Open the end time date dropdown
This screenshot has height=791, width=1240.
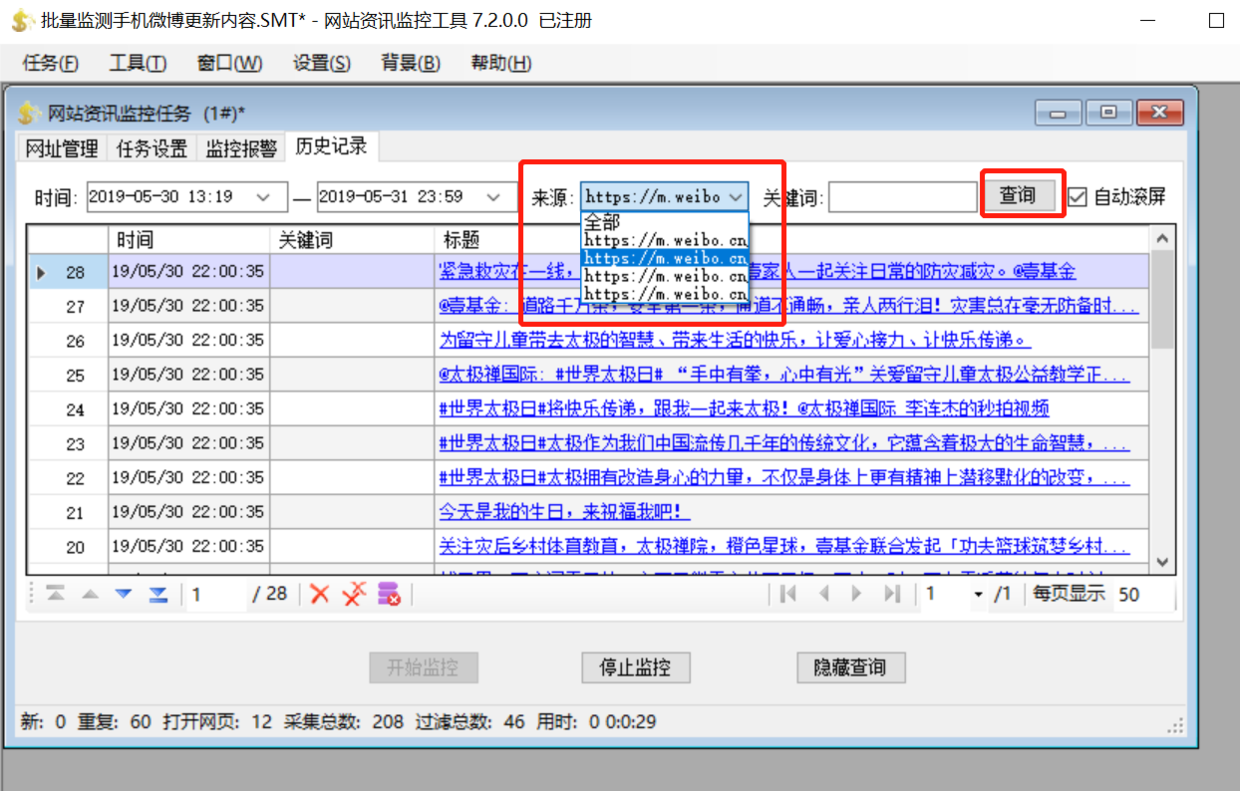494,197
